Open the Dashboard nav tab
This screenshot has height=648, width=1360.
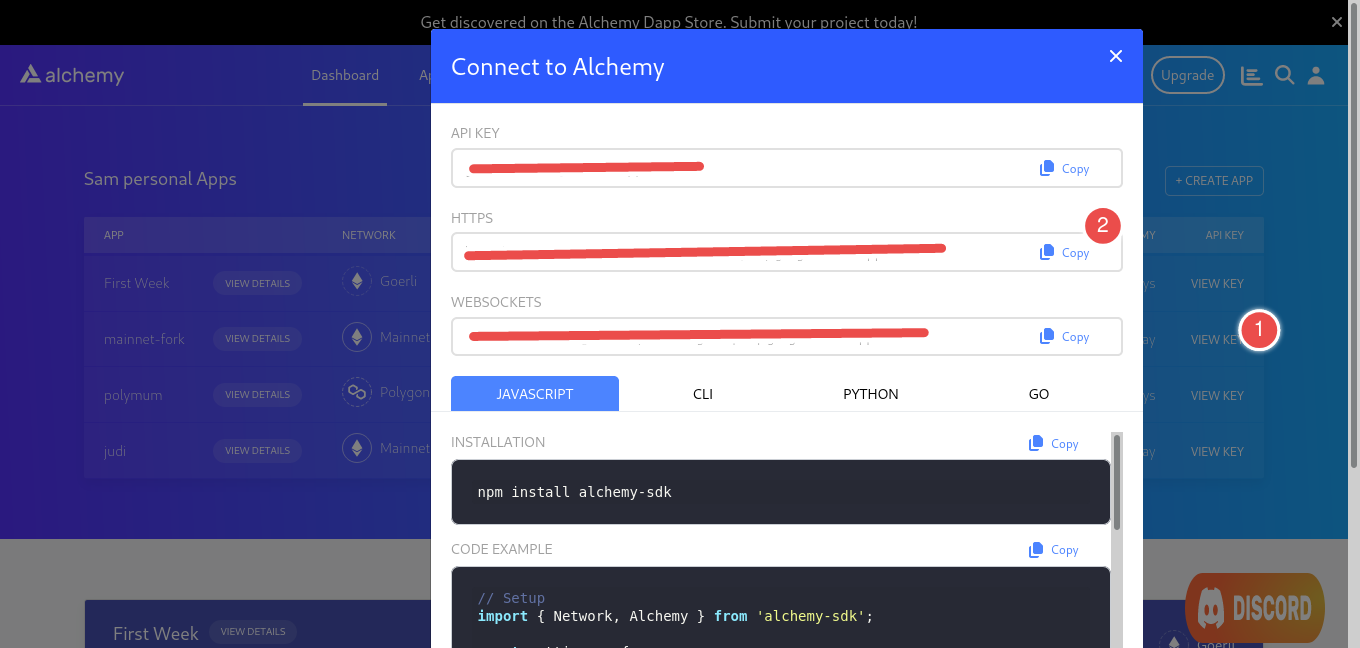(x=345, y=75)
